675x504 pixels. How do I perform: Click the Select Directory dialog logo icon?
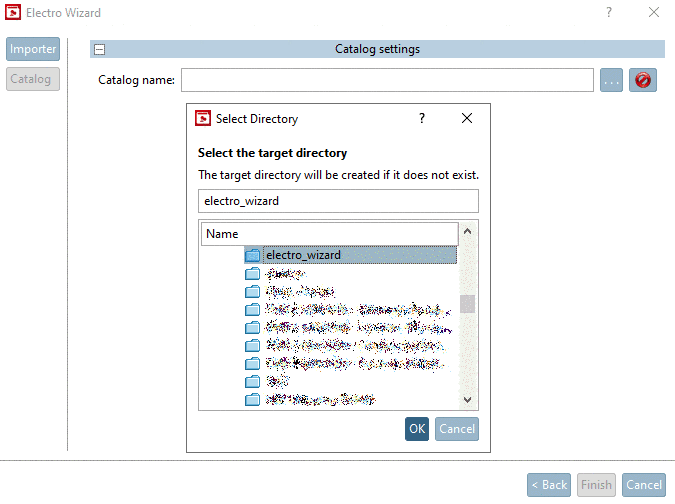[202, 118]
